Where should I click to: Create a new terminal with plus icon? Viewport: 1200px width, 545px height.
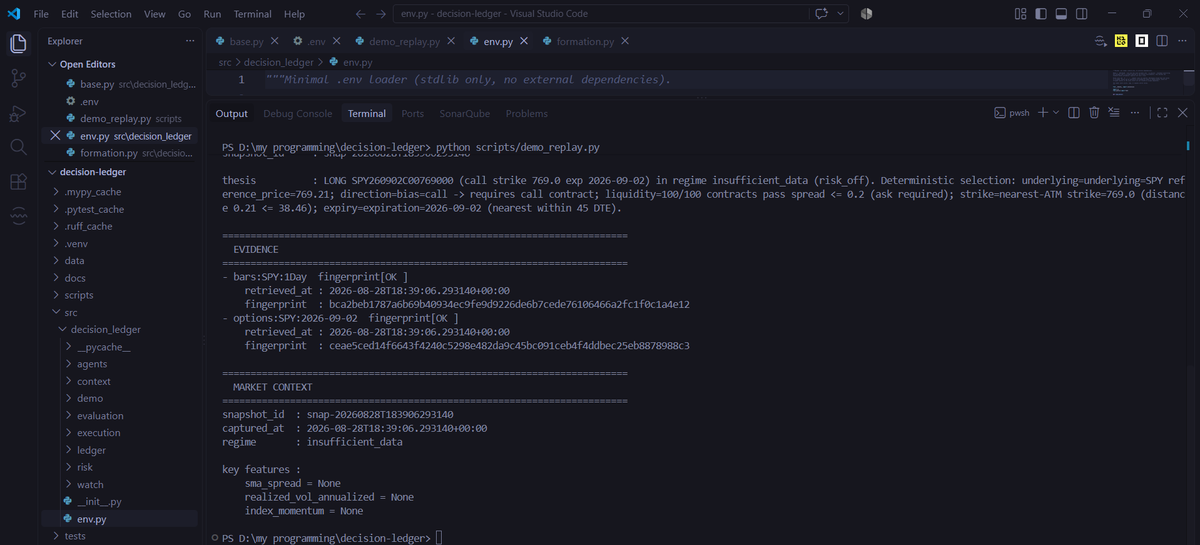click(x=1043, y=113)
